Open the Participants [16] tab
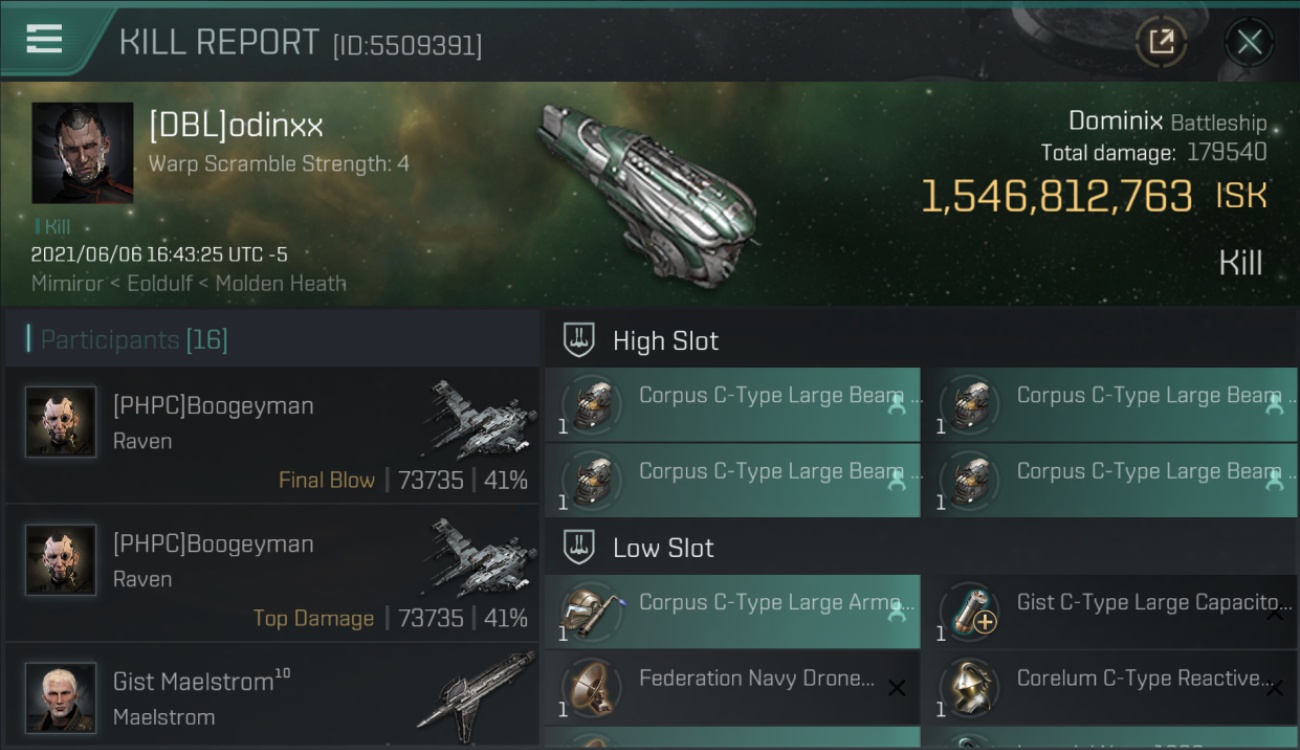1300x750 pixels. 134,340
